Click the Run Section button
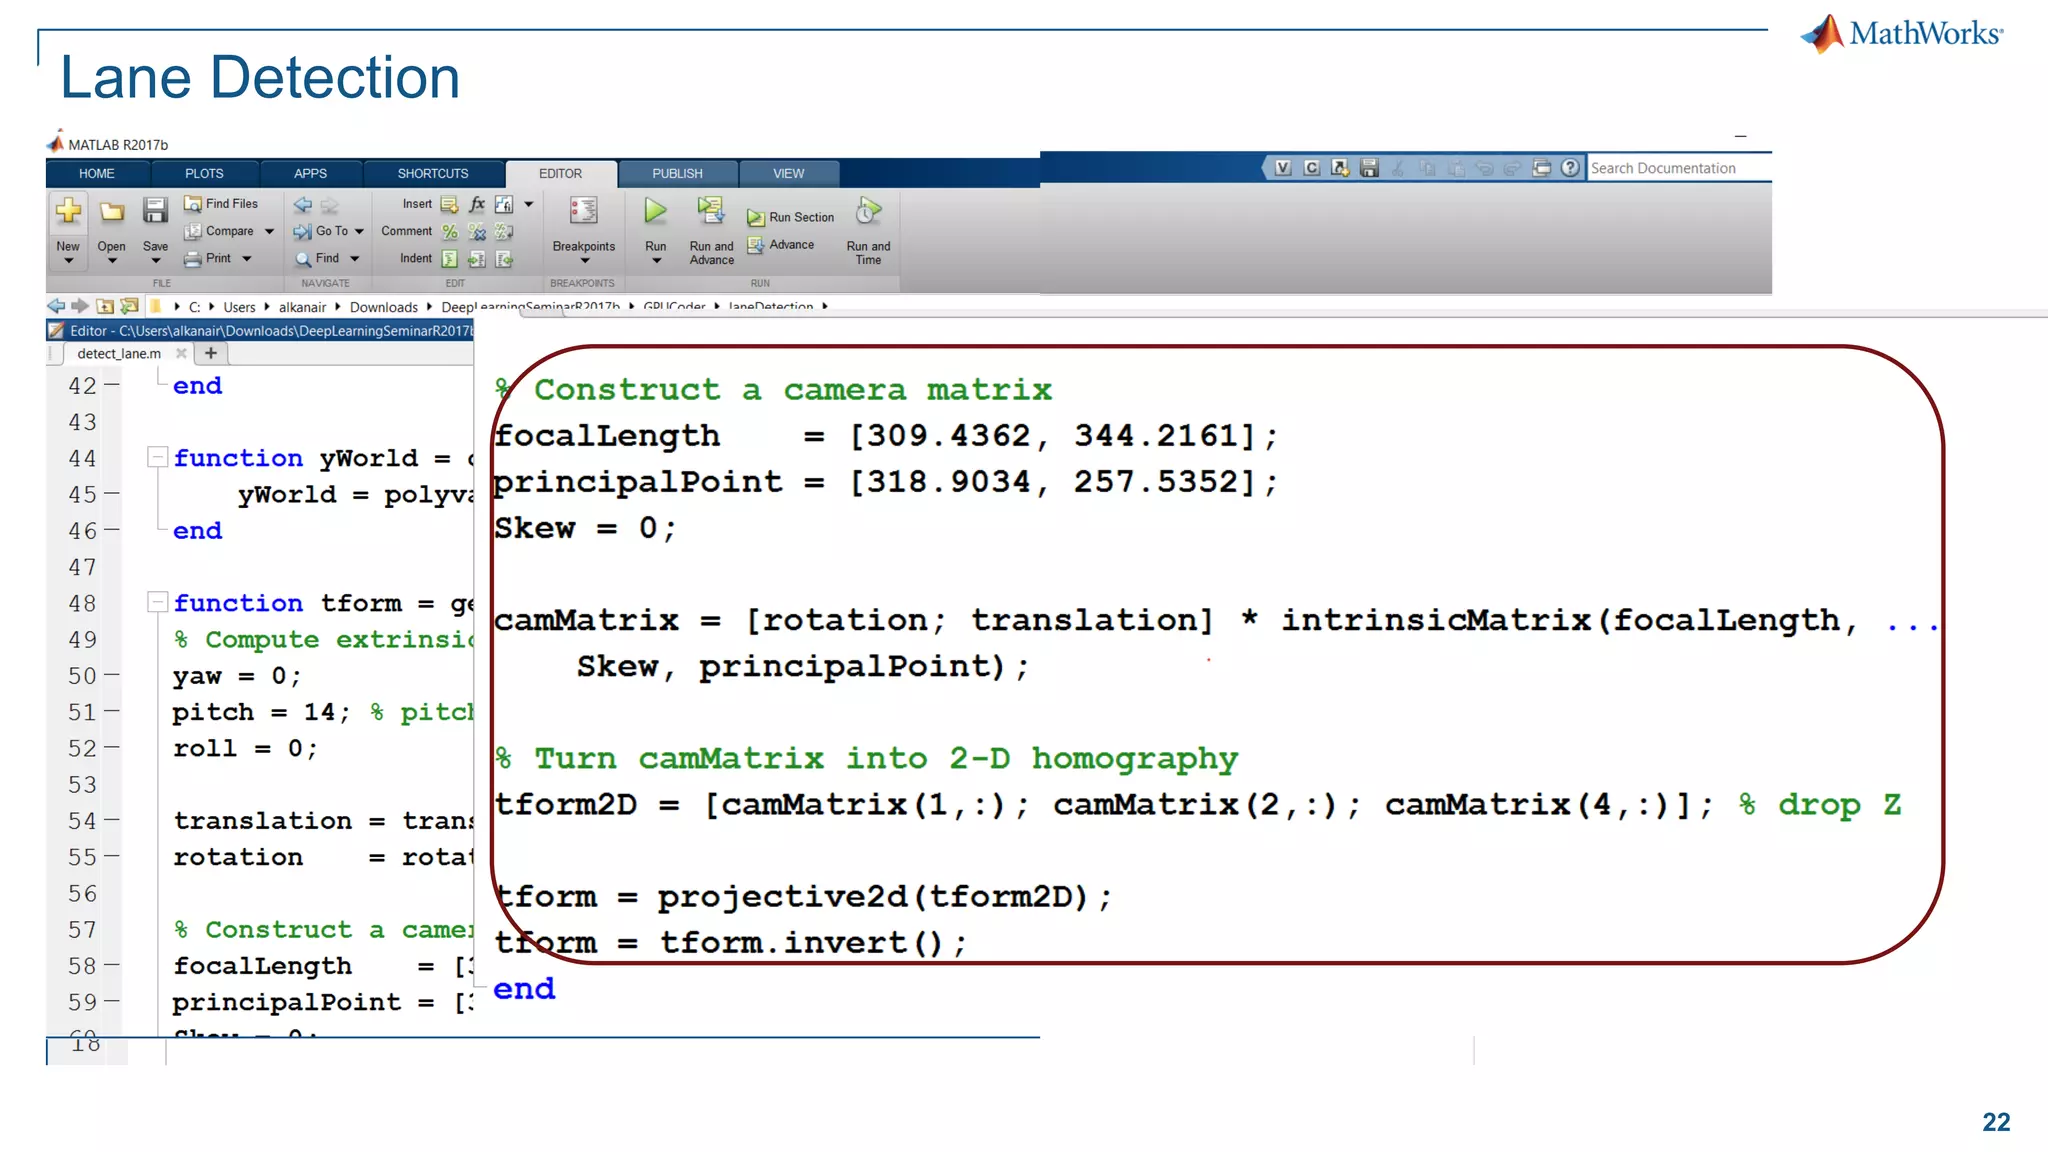2048x1152 pixels. click(790, 217)
